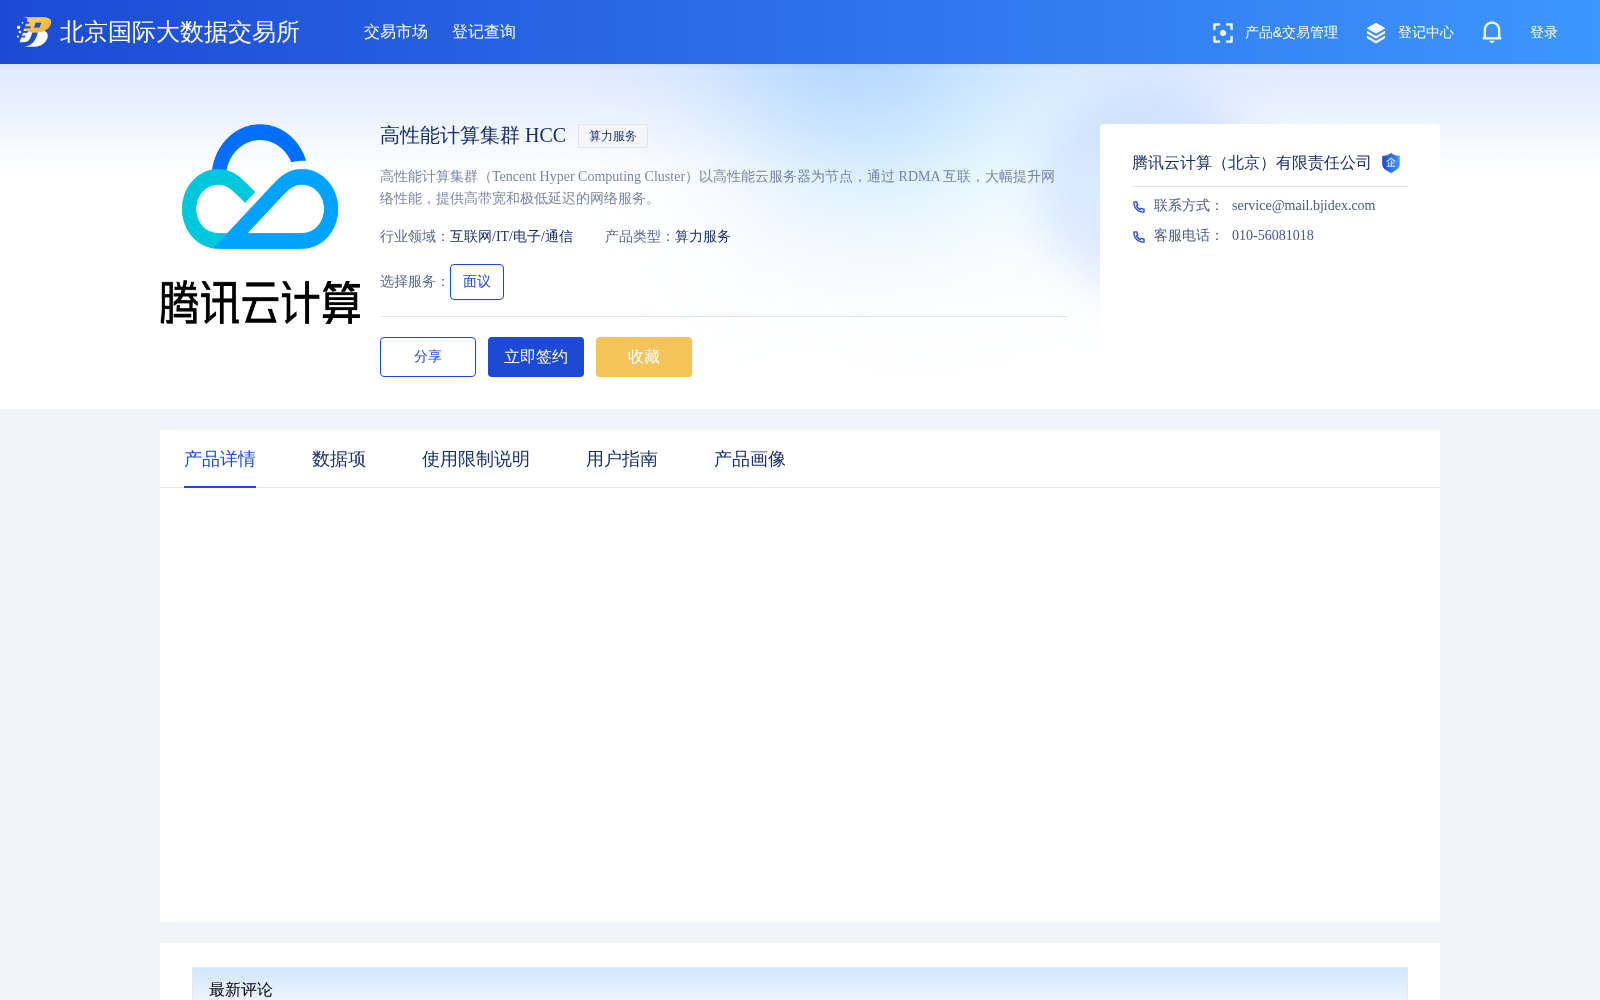Click the email service@mail.bjidex.com

click(x=1303, y=205)
